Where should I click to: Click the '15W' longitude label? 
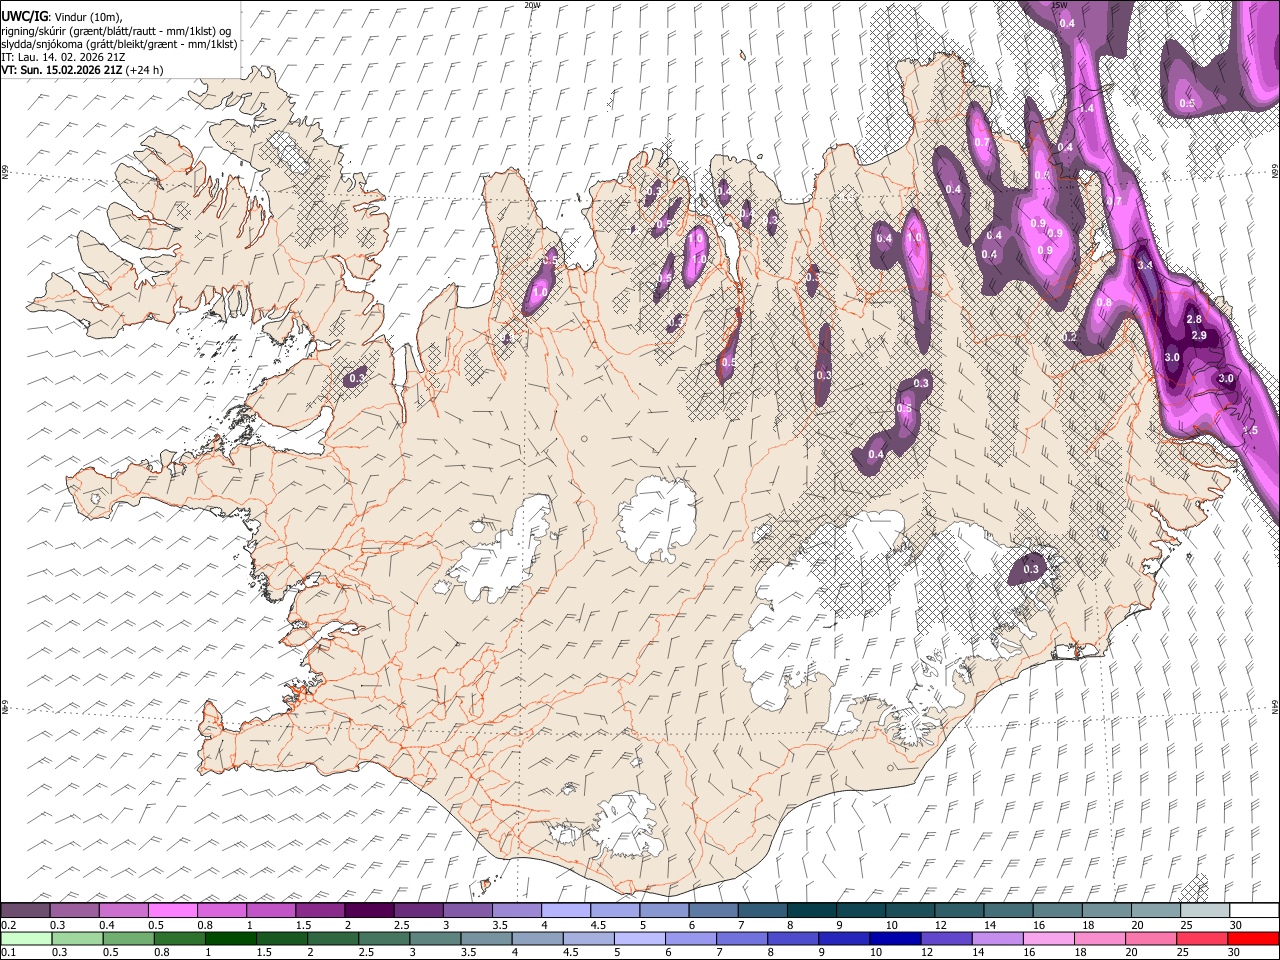1060,5
